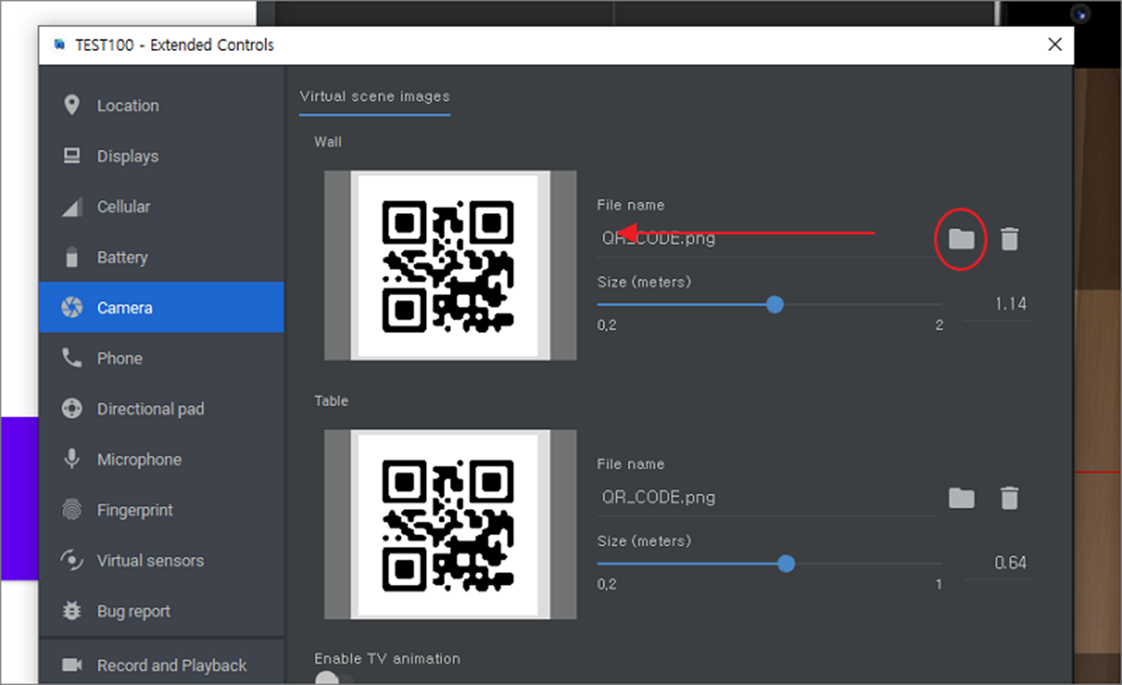Open Bug report page

162,611
